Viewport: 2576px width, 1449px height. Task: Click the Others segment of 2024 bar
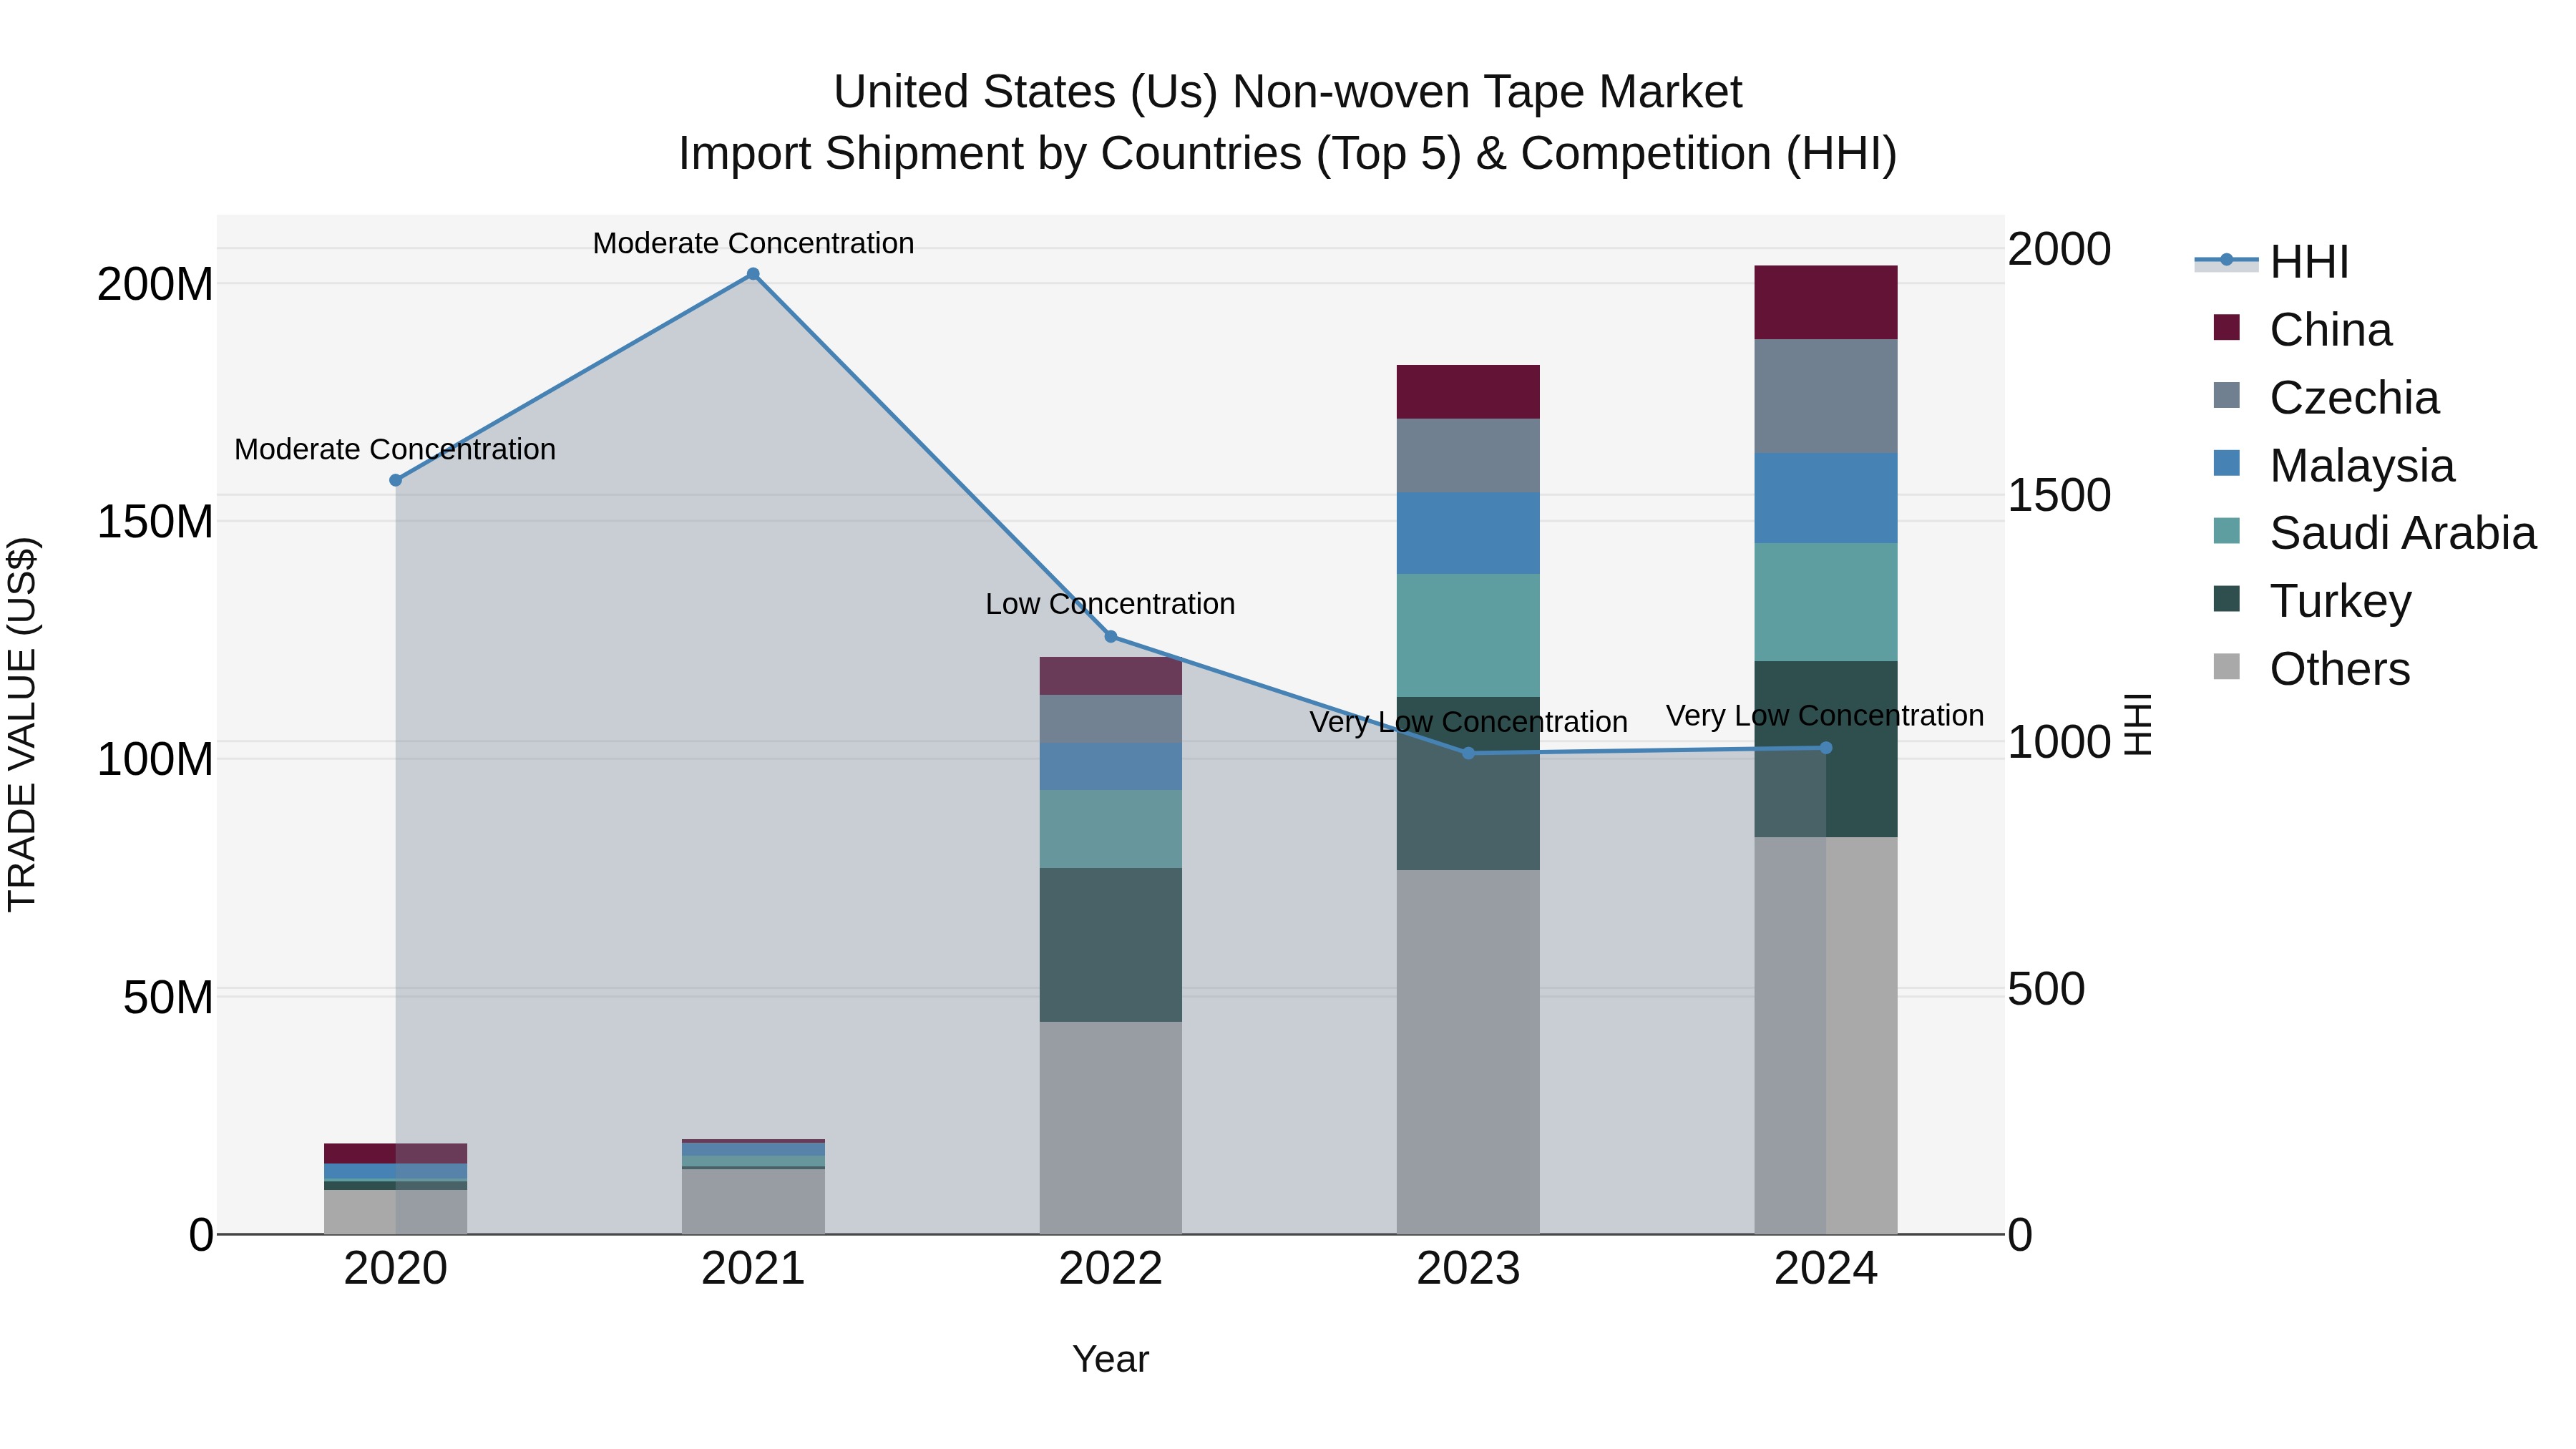(1826, 1036)
